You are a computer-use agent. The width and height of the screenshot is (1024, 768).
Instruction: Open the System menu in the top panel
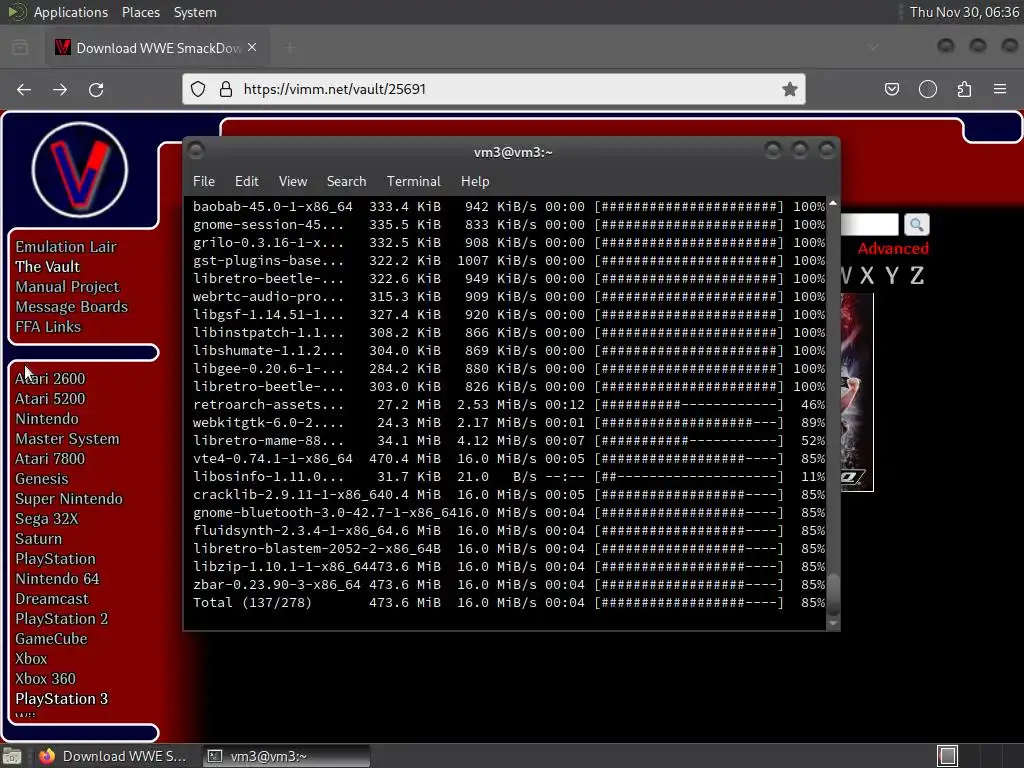[195, 12]
